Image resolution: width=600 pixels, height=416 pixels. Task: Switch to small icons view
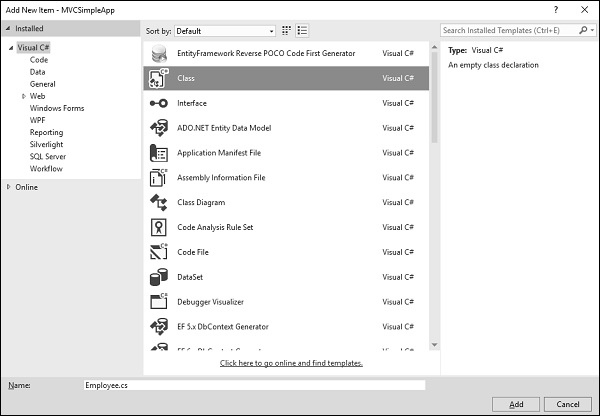287,31
